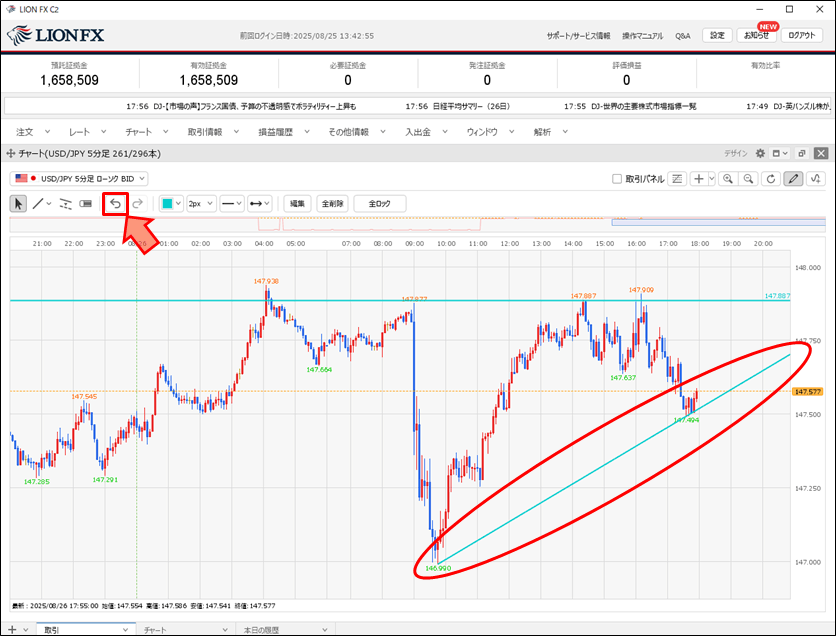836x636 pixels.
Task: Click the redo arrow icon
Action: (x=138, y=203)
